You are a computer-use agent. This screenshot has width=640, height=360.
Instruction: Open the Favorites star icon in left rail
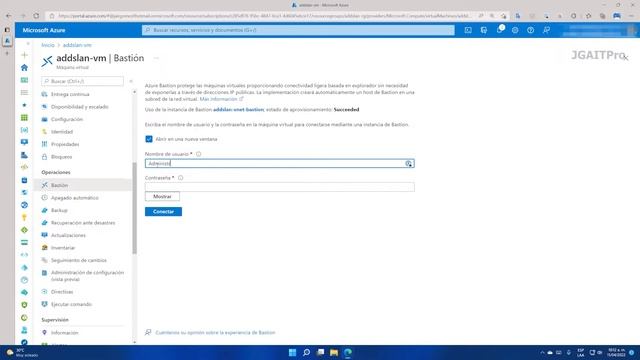point(24,105)
